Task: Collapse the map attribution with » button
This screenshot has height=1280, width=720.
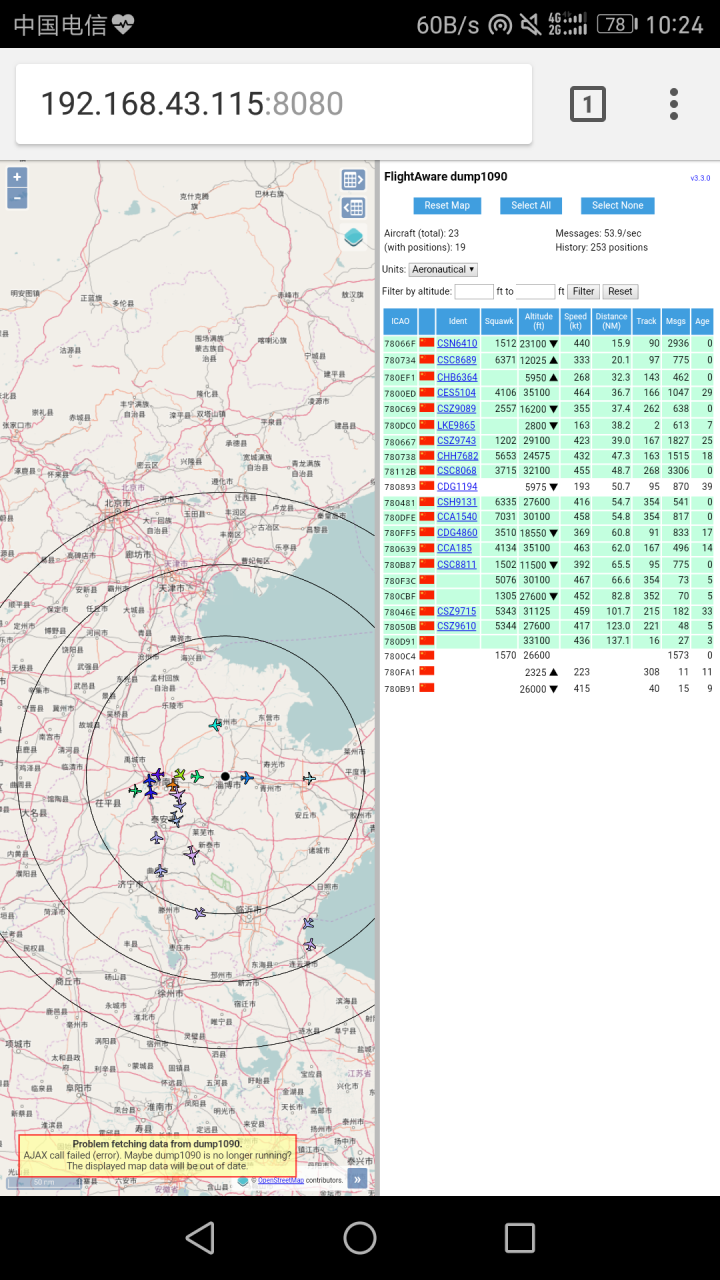Action: [x=357, y=1179]
